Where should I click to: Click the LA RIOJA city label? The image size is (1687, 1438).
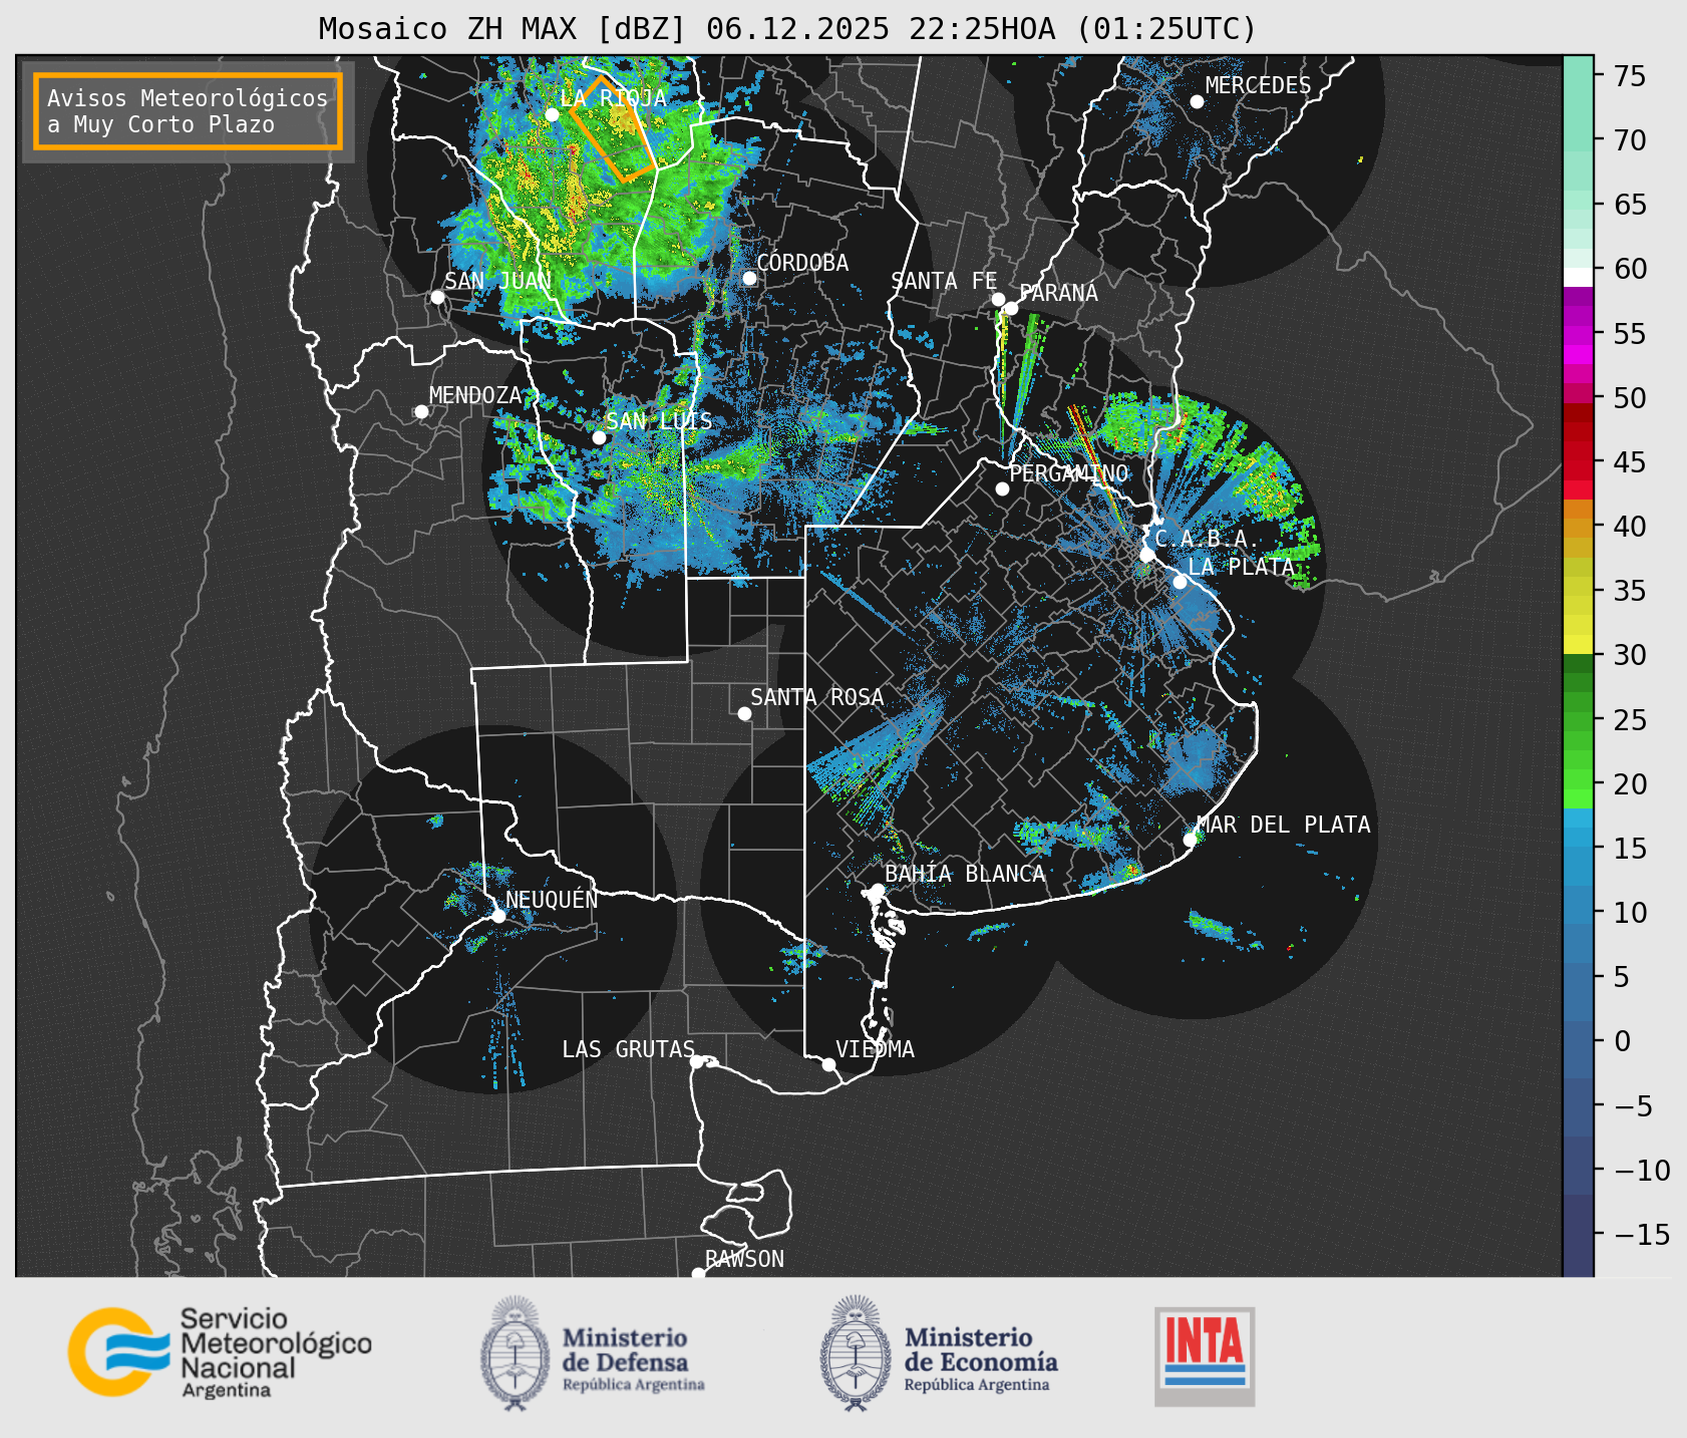click(x=613, y=98)
